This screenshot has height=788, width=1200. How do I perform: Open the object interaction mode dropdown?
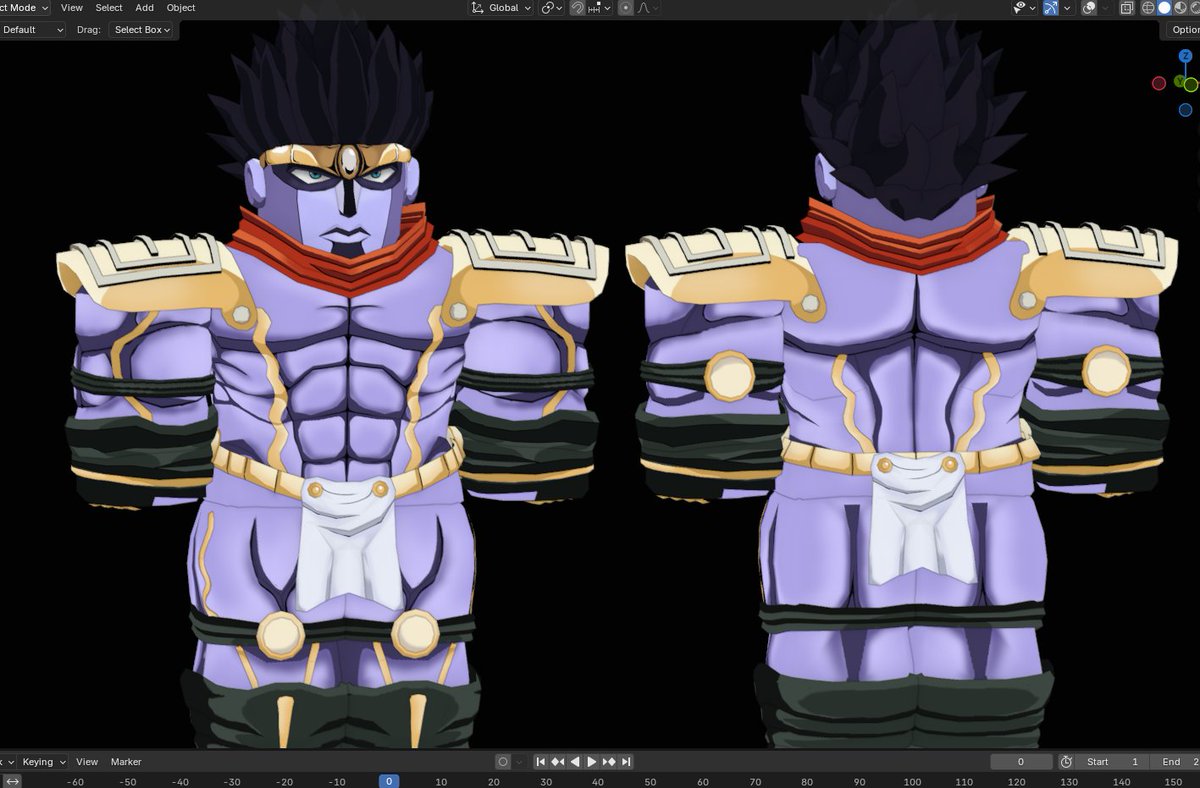[x=24, y=8]
